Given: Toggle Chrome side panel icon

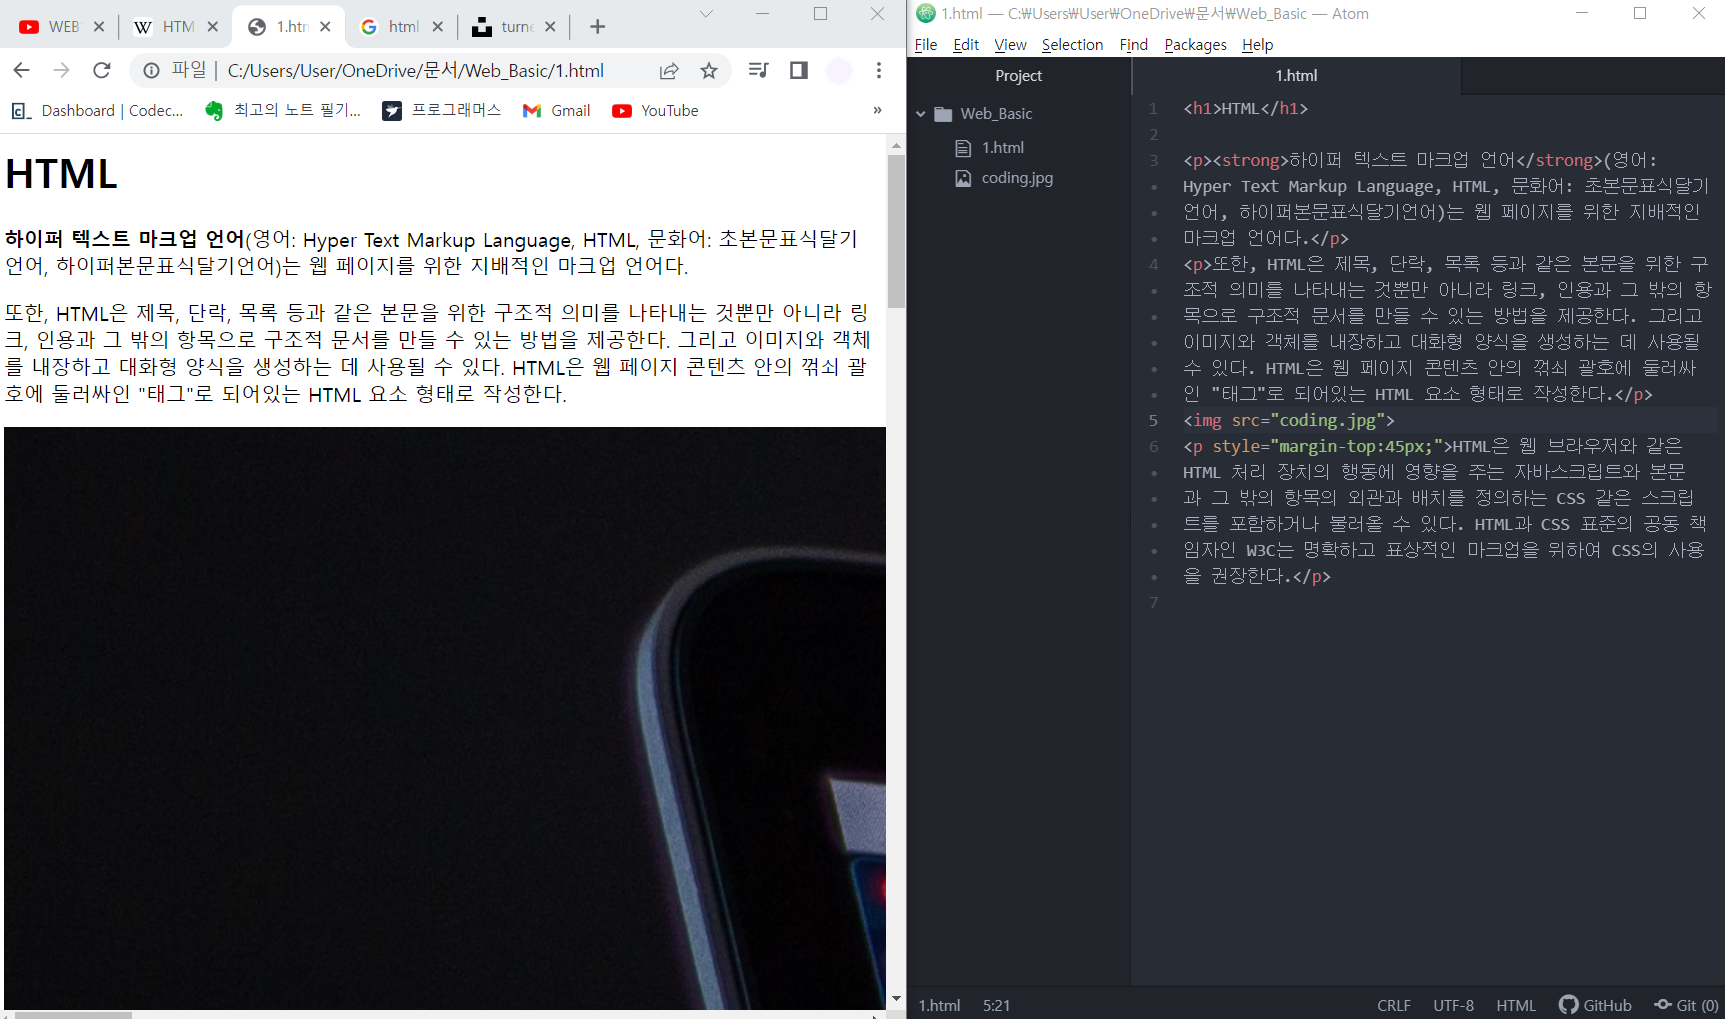Looking at the screenshot, I should (798, 70).
